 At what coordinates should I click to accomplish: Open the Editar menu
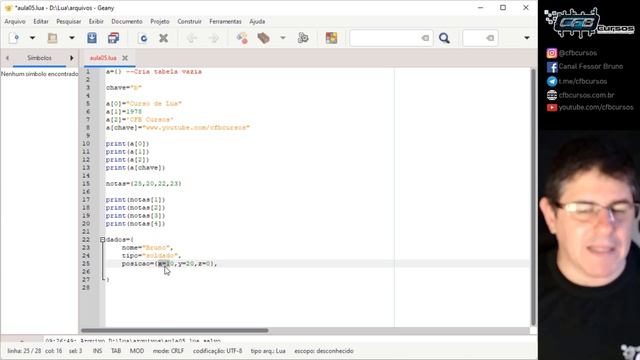point(41,21)
